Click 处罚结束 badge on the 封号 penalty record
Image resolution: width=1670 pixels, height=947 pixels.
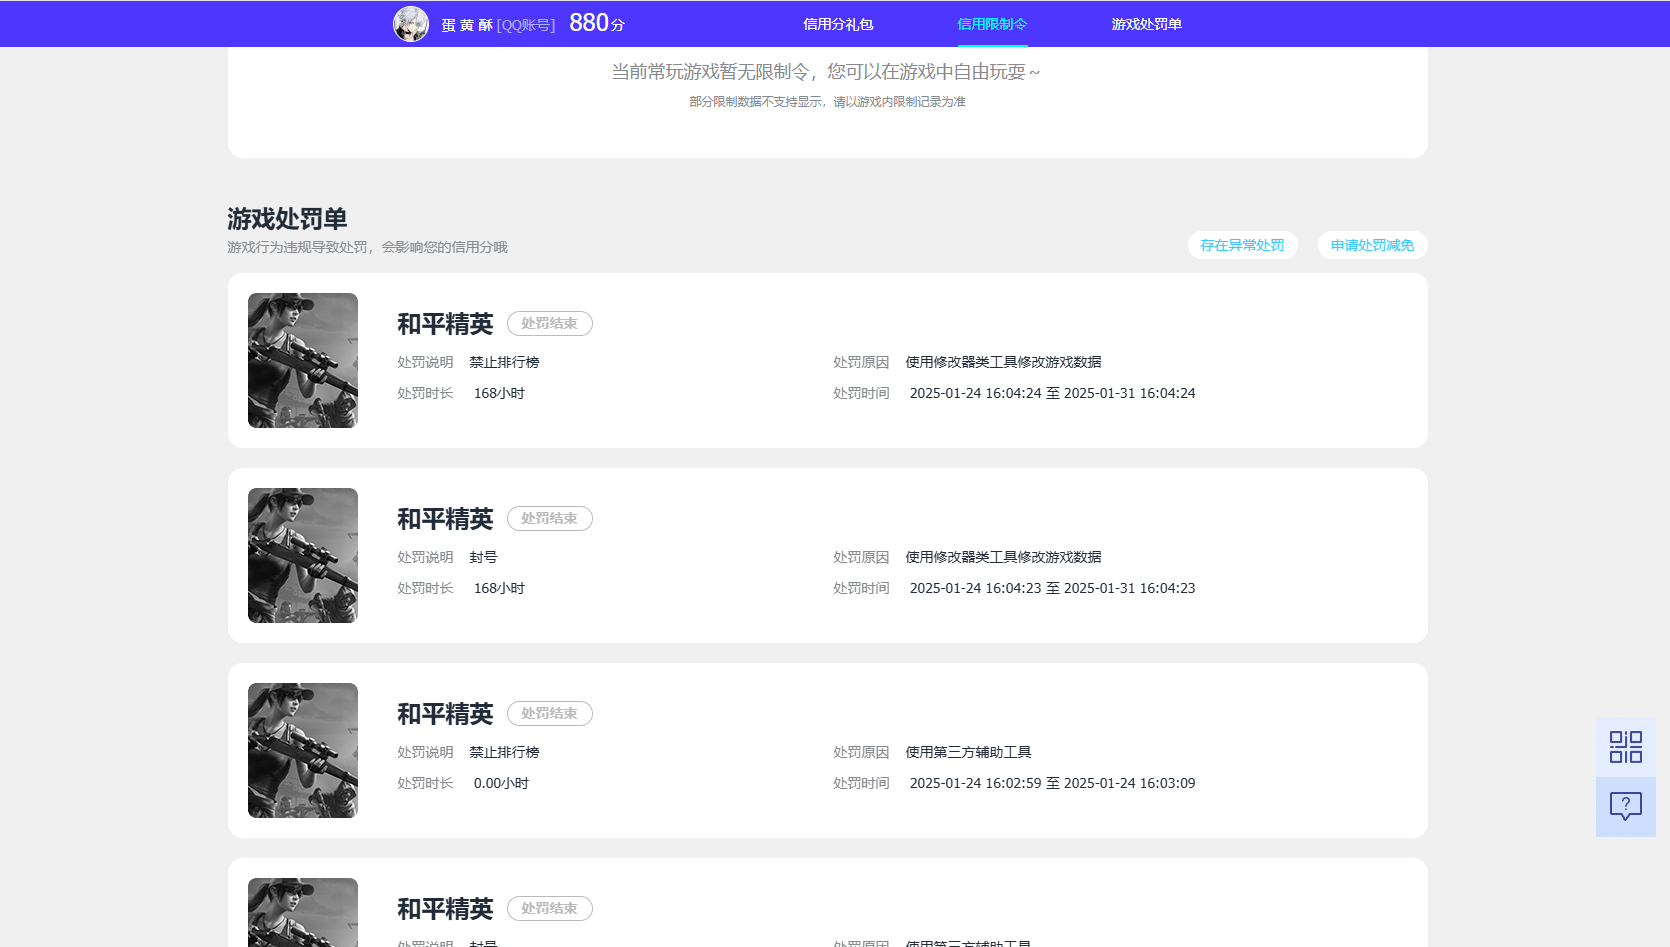(549, 518)
